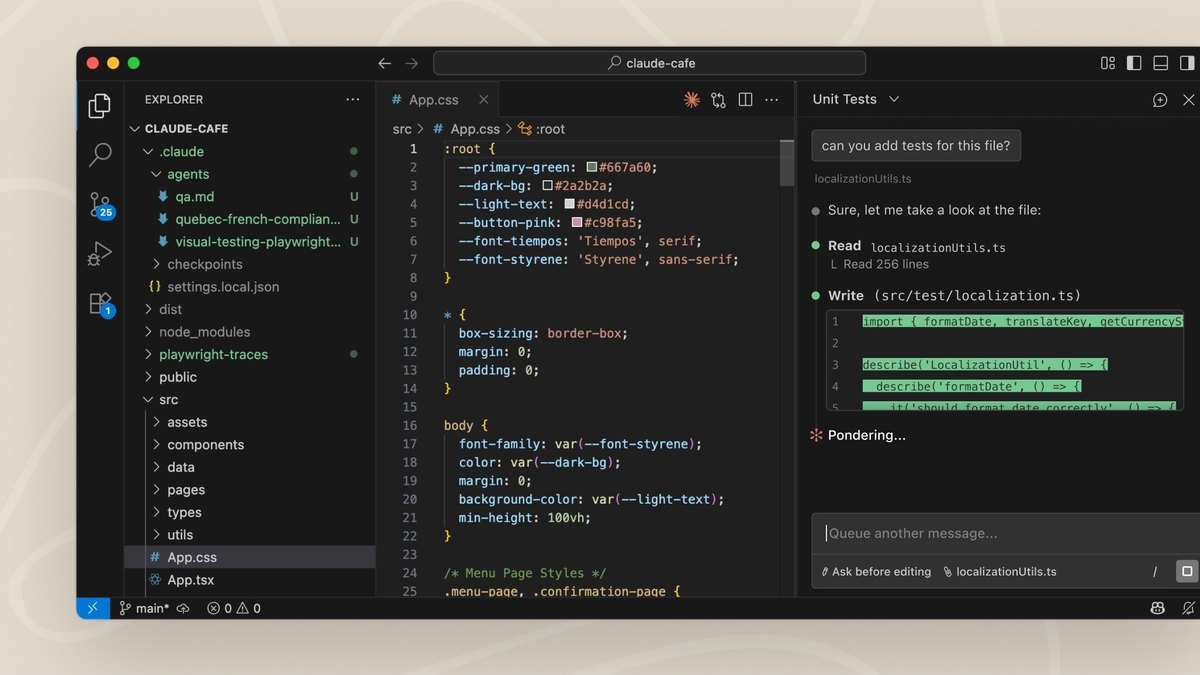Image resolution: width=1200 pixels, height=675 pixels.
Task: Open the Extensions view in activity bar
Action: (101, 304)
